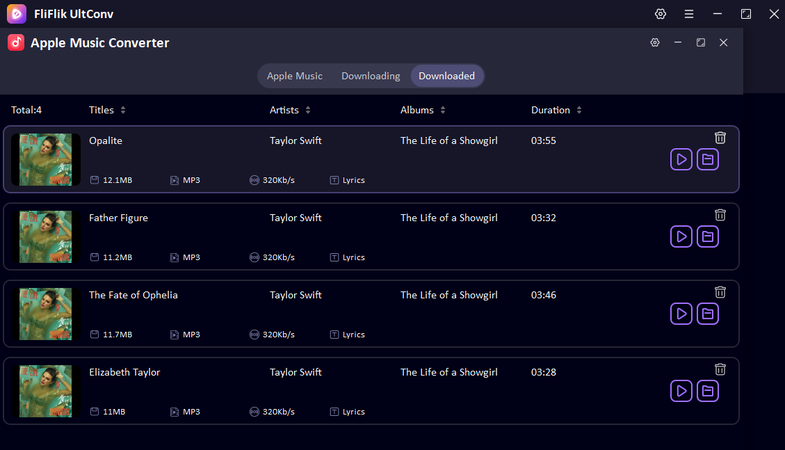Click the Opalite album cover thumbnail
This screenshot has width=785, height=450.
pos(45,160)
